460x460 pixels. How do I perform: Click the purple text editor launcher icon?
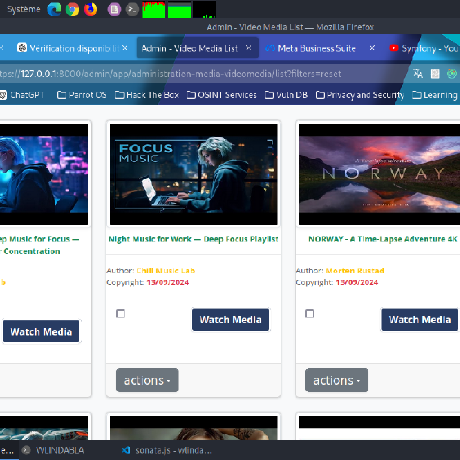click(114, 9)
